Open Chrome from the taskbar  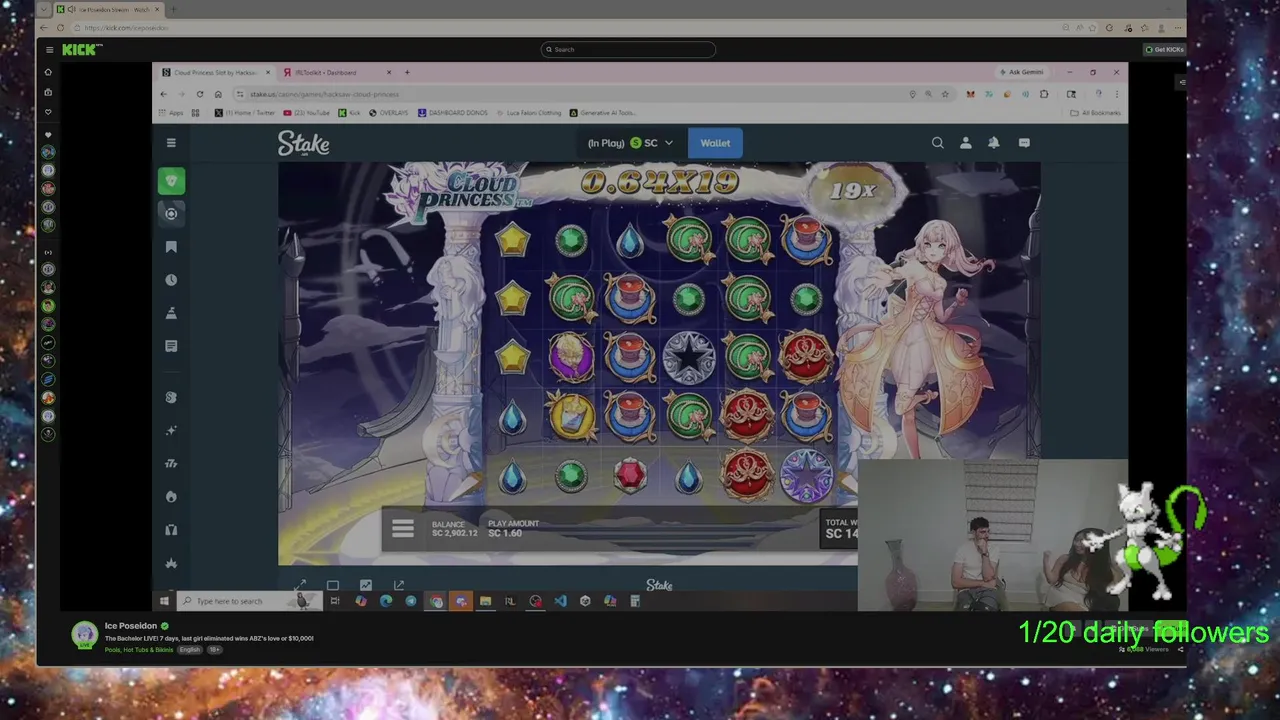tap(436, 601)
